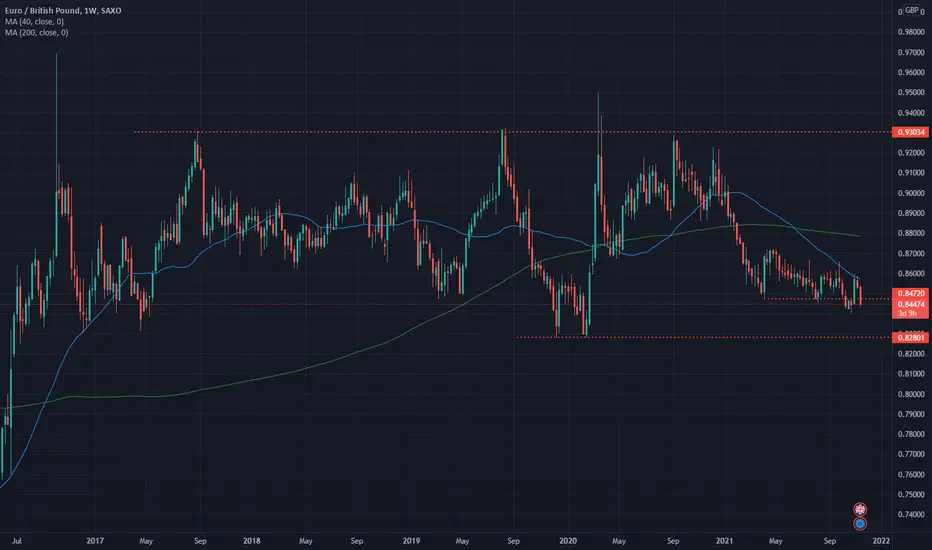Click the EU flag economic event icon
Screen dimensions: 932x550
[x=859, y=524]
